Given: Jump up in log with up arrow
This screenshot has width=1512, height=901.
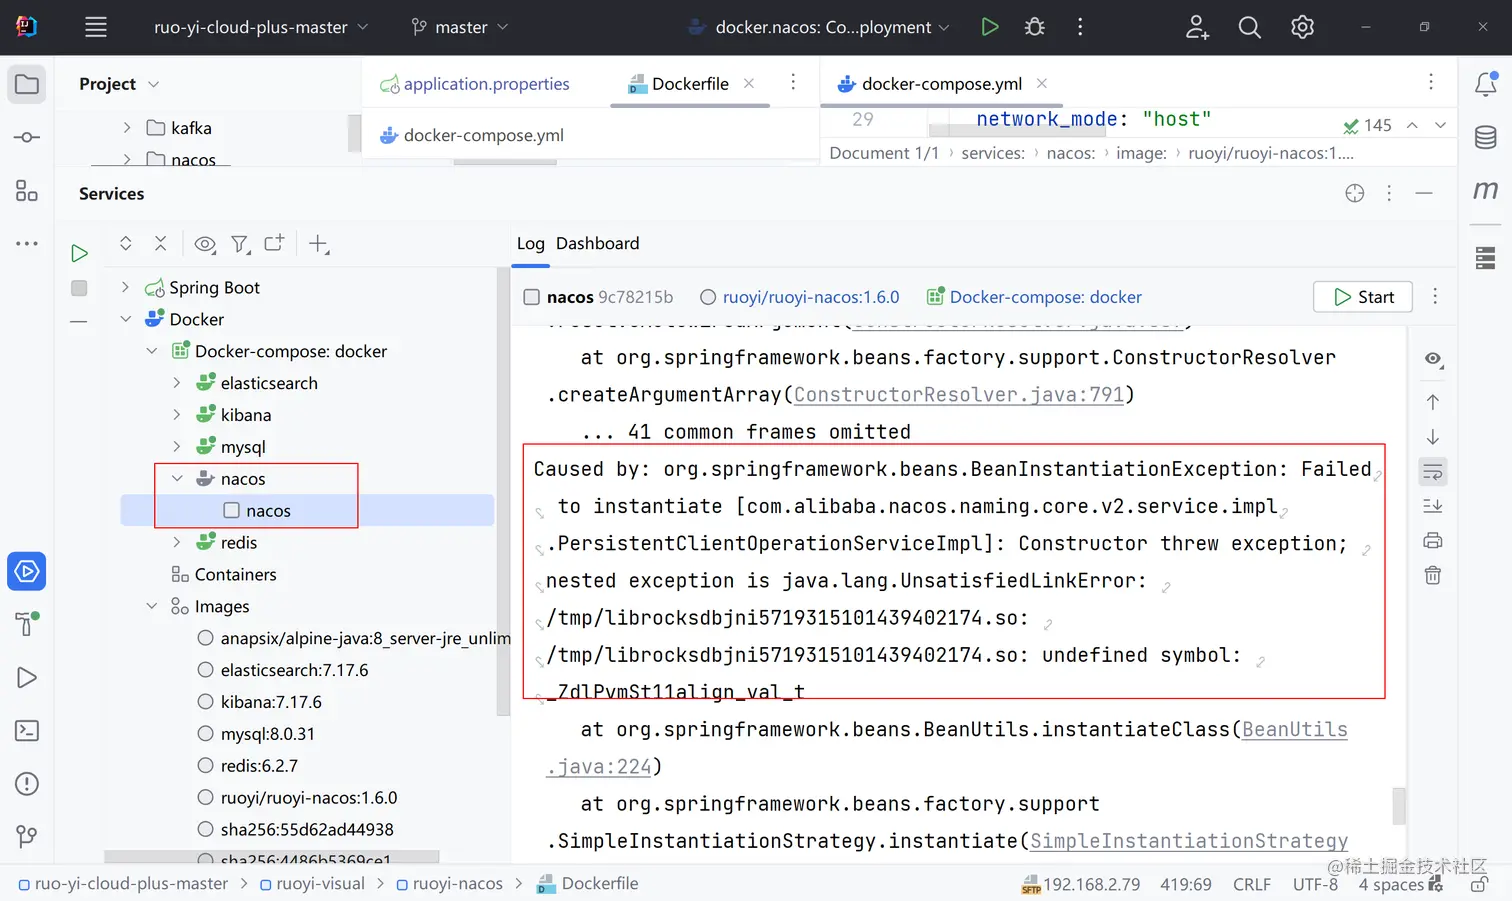Looking at the screenshot, I should click(1433, 402).
